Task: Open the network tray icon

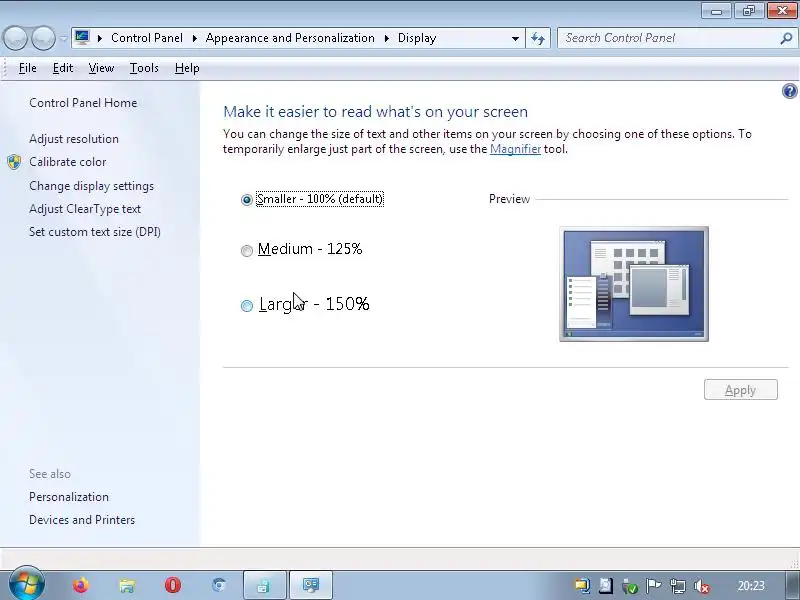Action: pyautogui.click(x=678, y=586)
